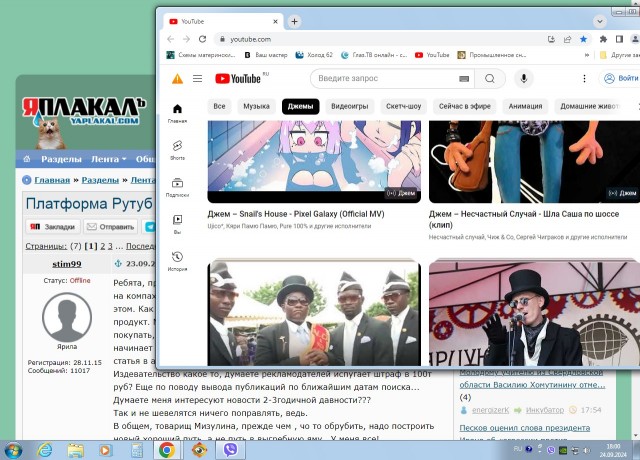This screenshot has width=640, height=460.
Task: Open 'Другие закладки' bookmarks folder
Action: point(620,55)
